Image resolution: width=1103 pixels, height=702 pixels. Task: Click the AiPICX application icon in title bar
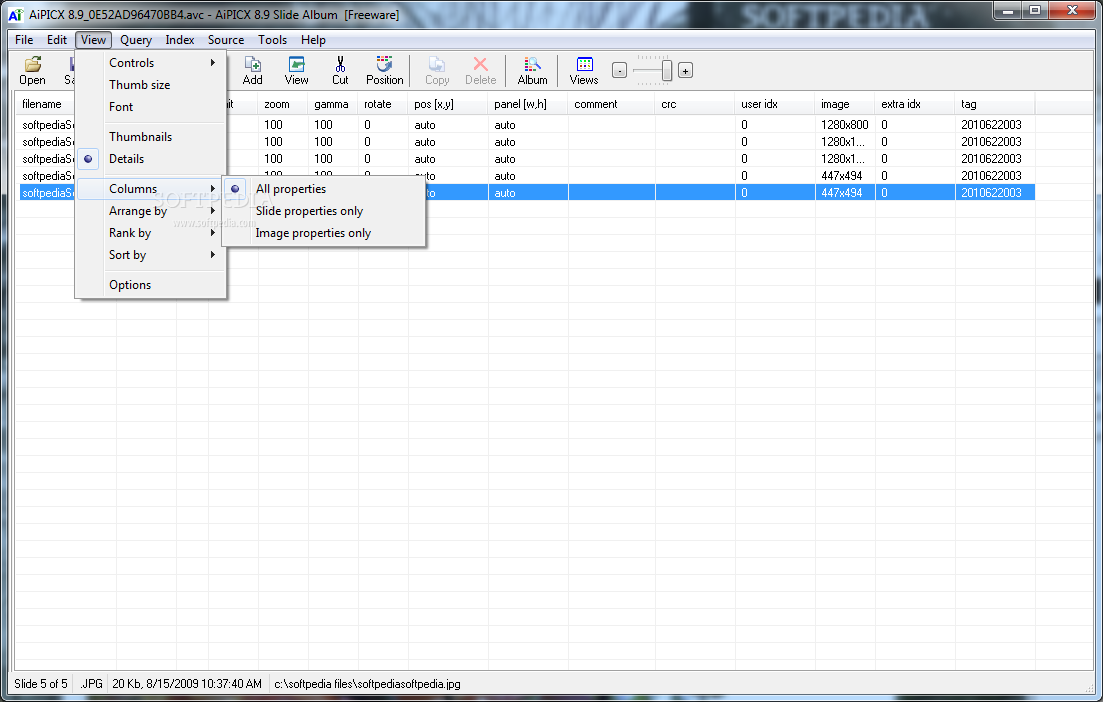click(x=15, y=15)
